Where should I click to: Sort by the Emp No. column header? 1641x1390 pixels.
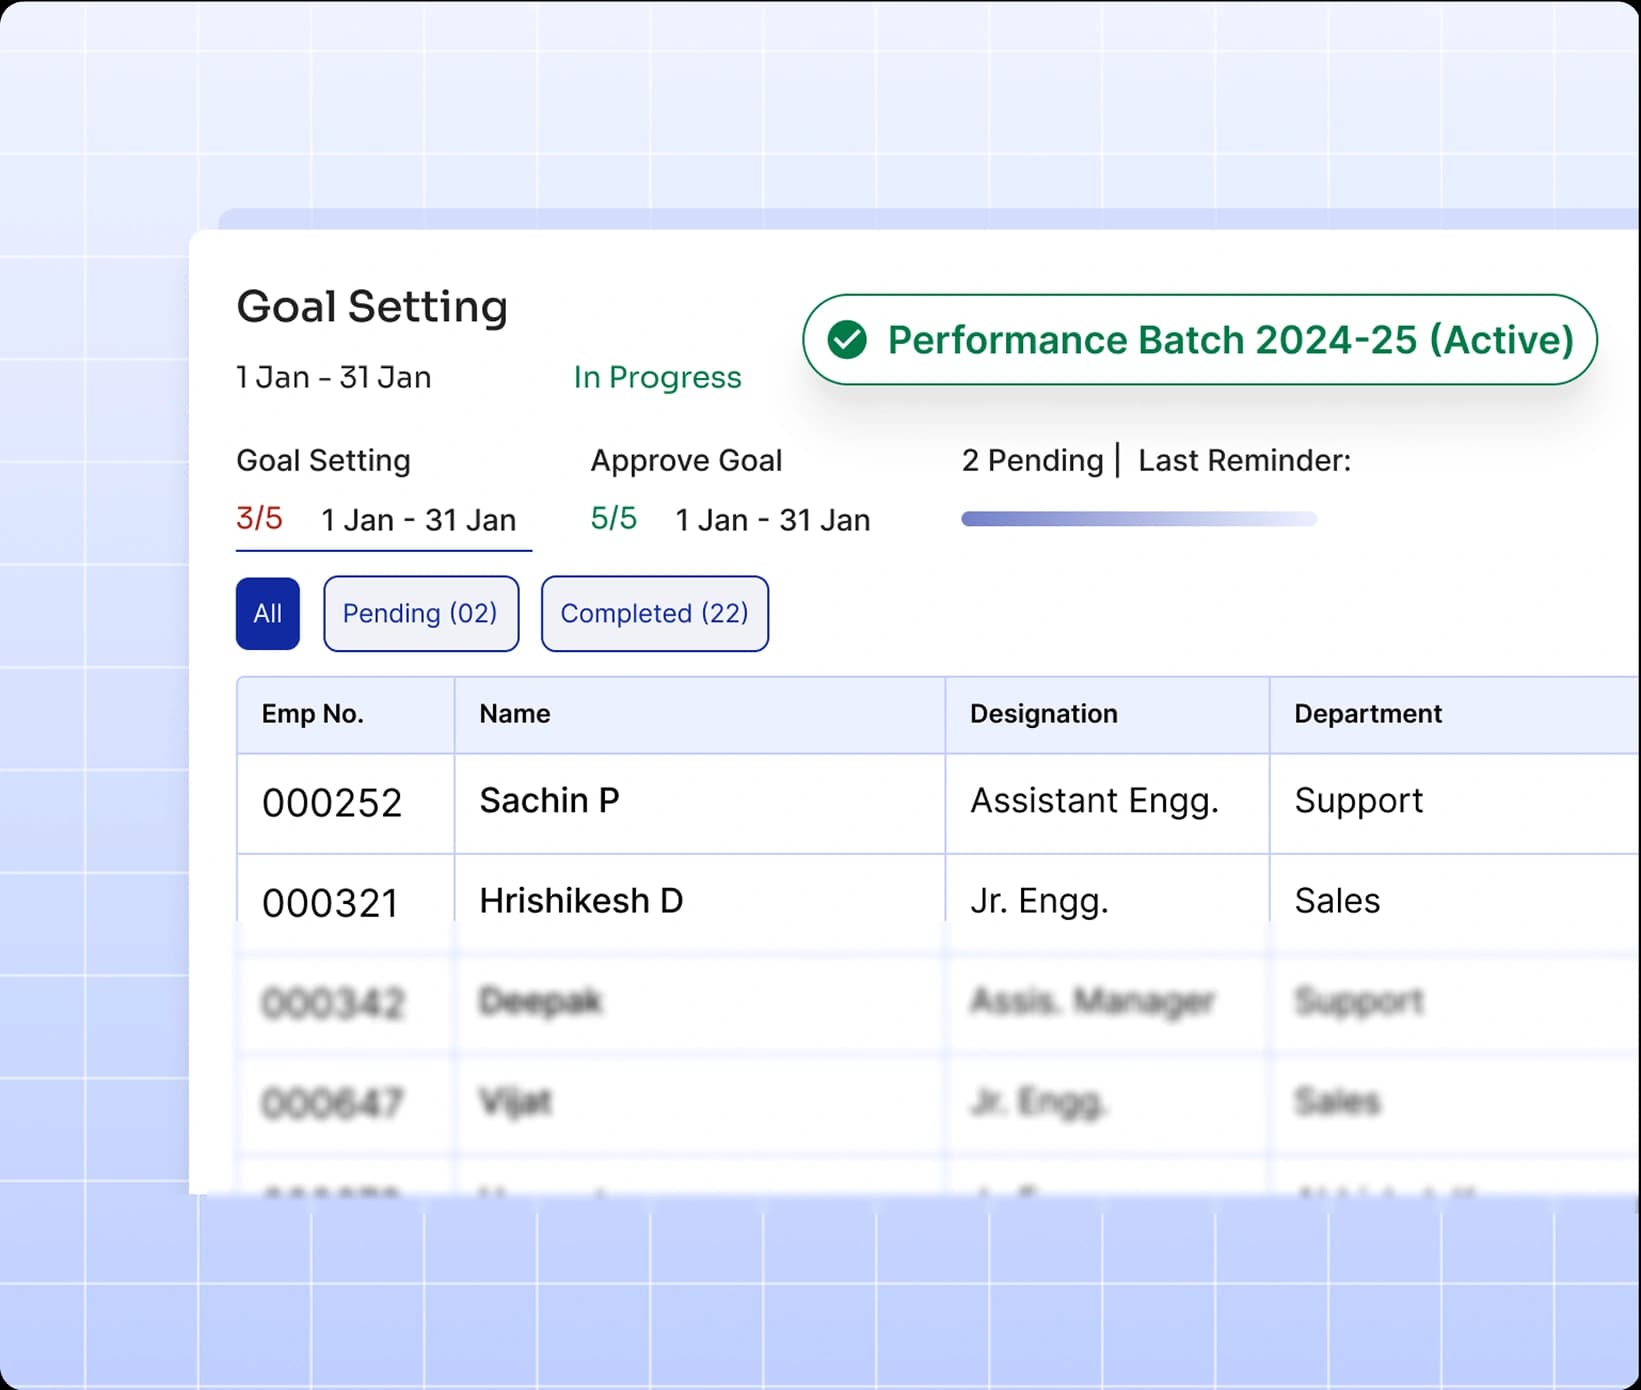(312, 714)
